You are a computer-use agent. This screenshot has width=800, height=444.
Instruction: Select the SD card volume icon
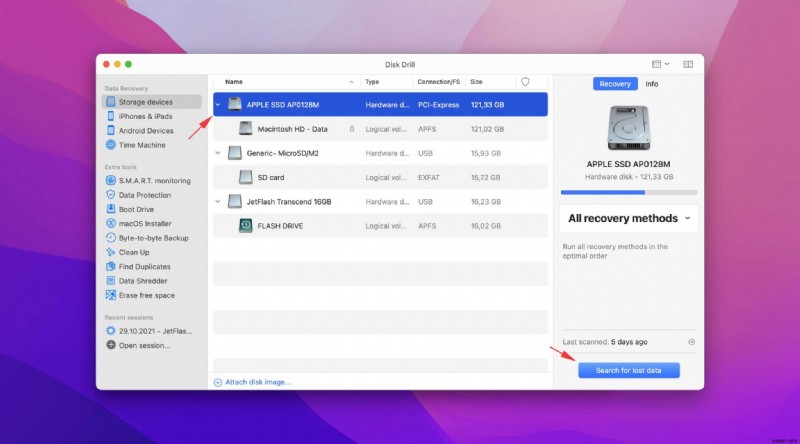pyautogui.click(x=245, y=177)
